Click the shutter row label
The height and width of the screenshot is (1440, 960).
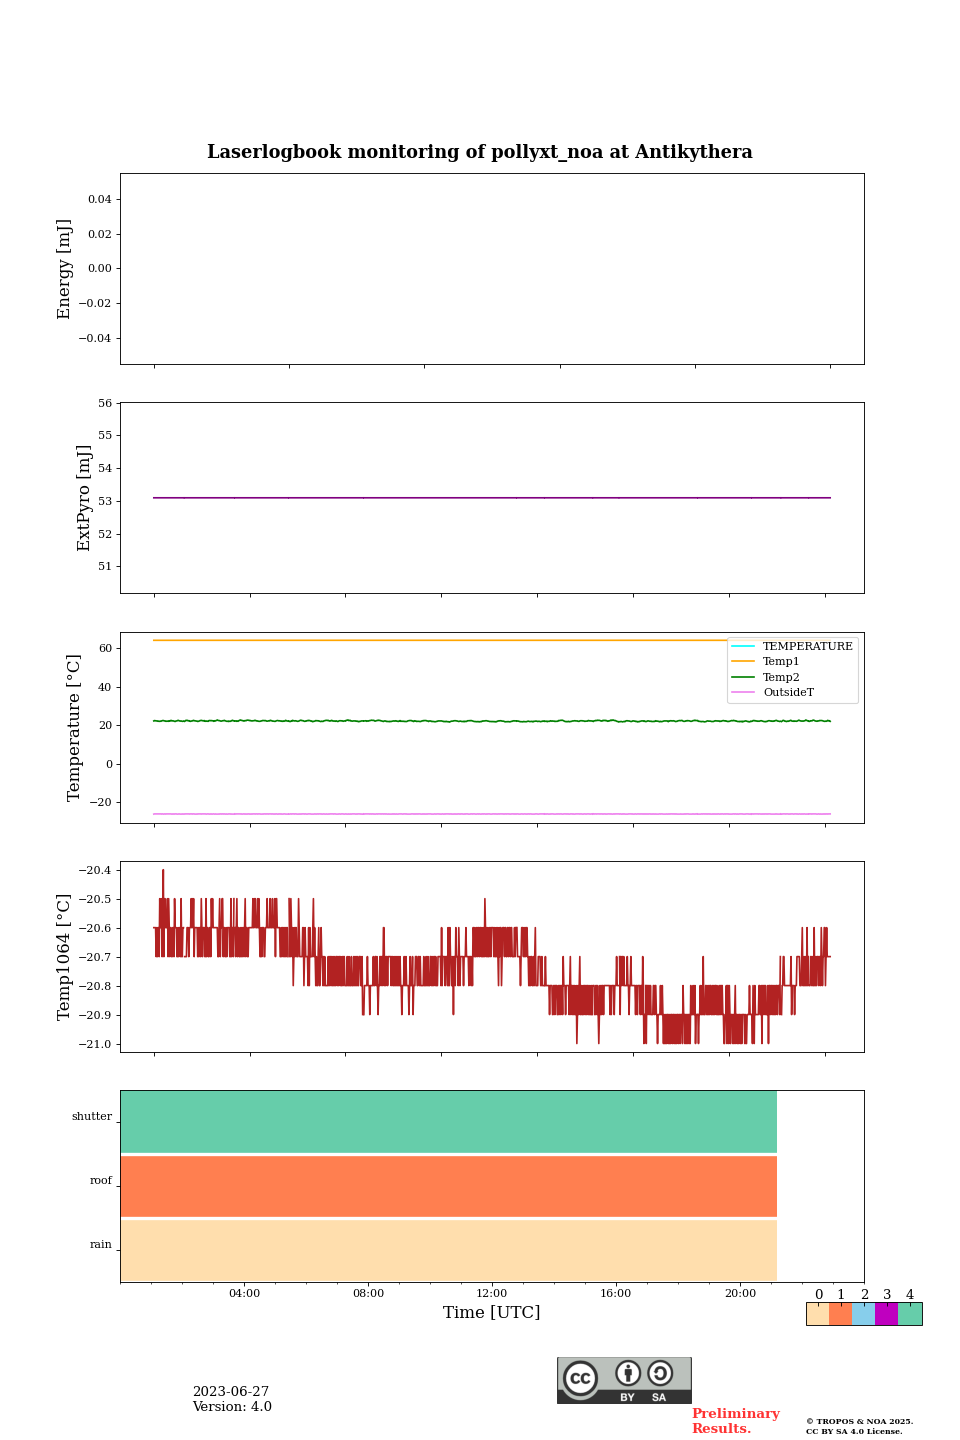[92, 1117]
